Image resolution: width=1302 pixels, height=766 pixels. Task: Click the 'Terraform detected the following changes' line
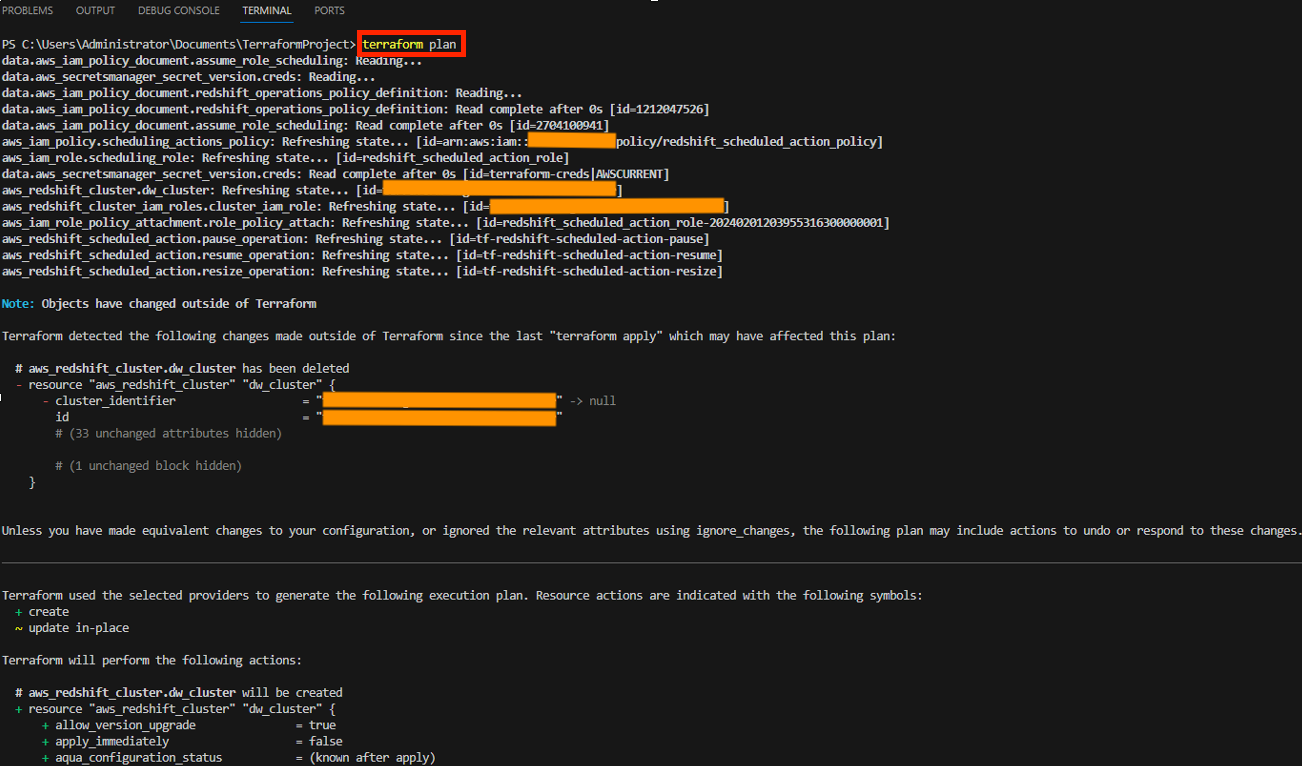[449, 336]
